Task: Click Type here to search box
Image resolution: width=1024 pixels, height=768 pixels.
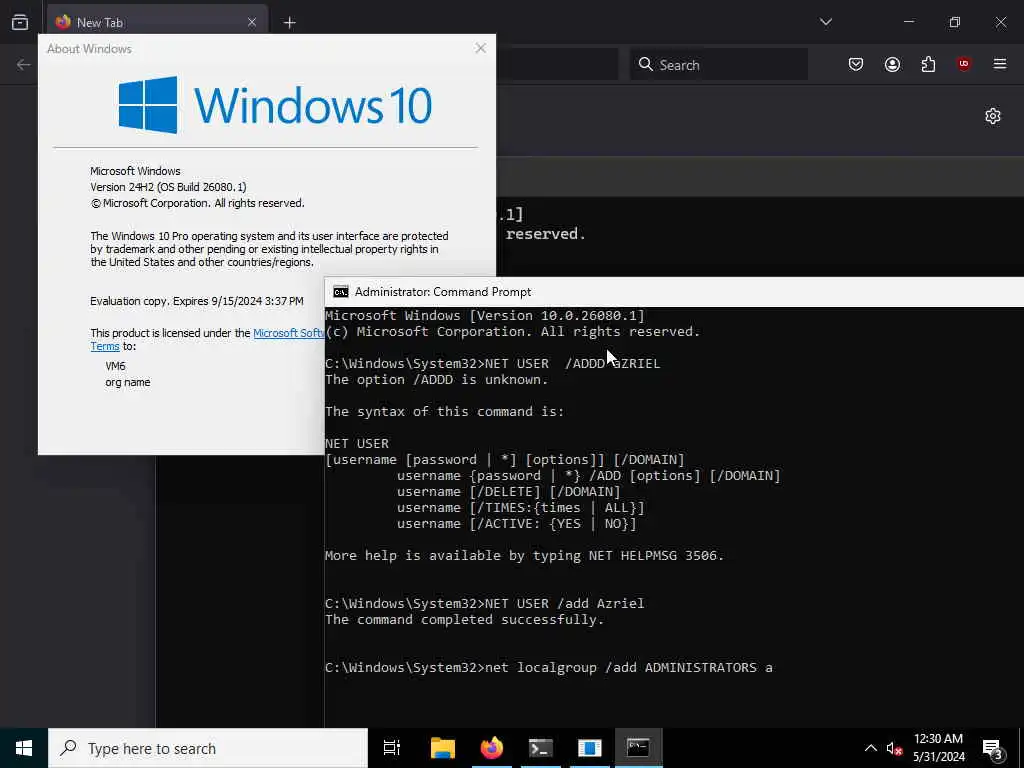Action: [208, 748]
